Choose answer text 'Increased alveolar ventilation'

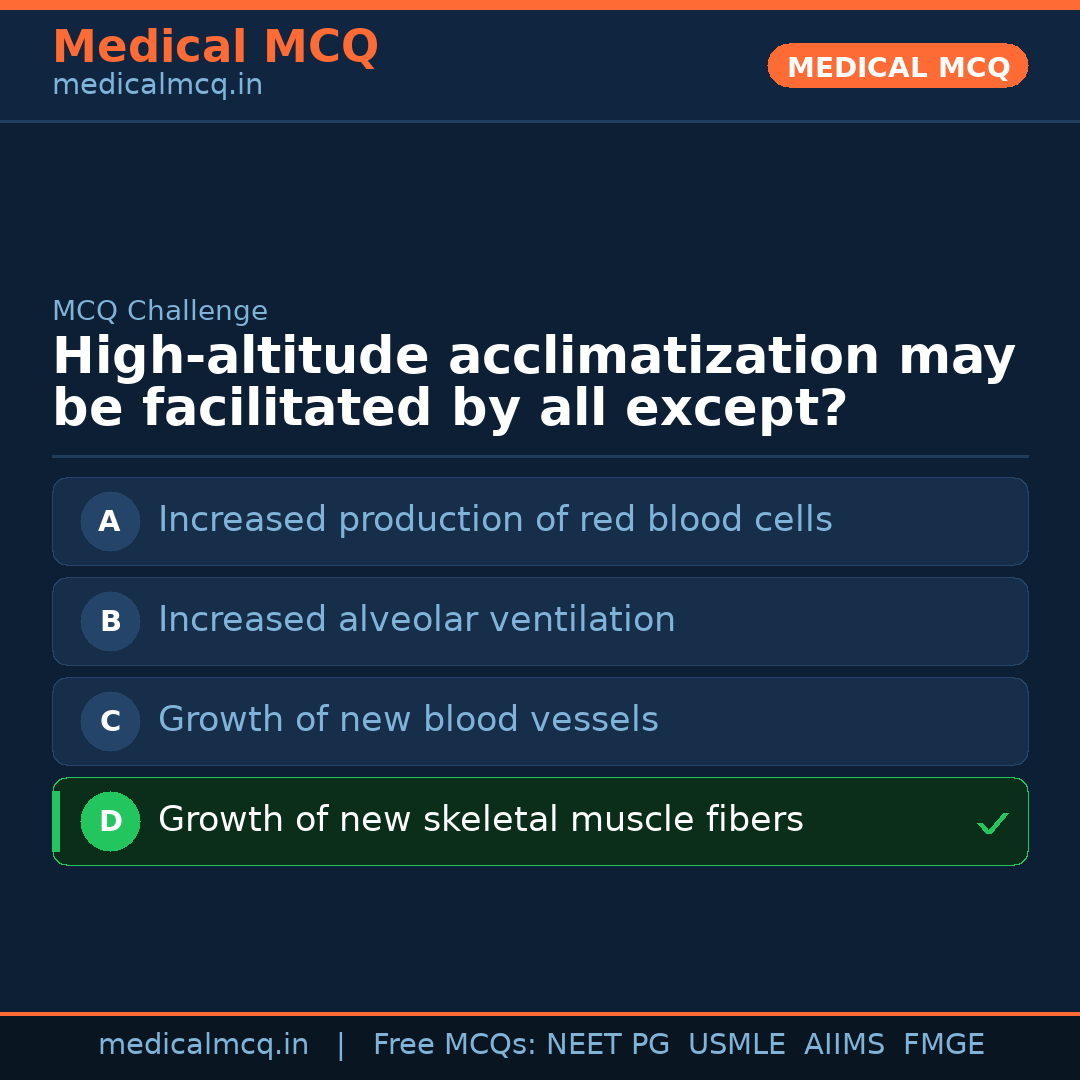[x=416, y=620]
